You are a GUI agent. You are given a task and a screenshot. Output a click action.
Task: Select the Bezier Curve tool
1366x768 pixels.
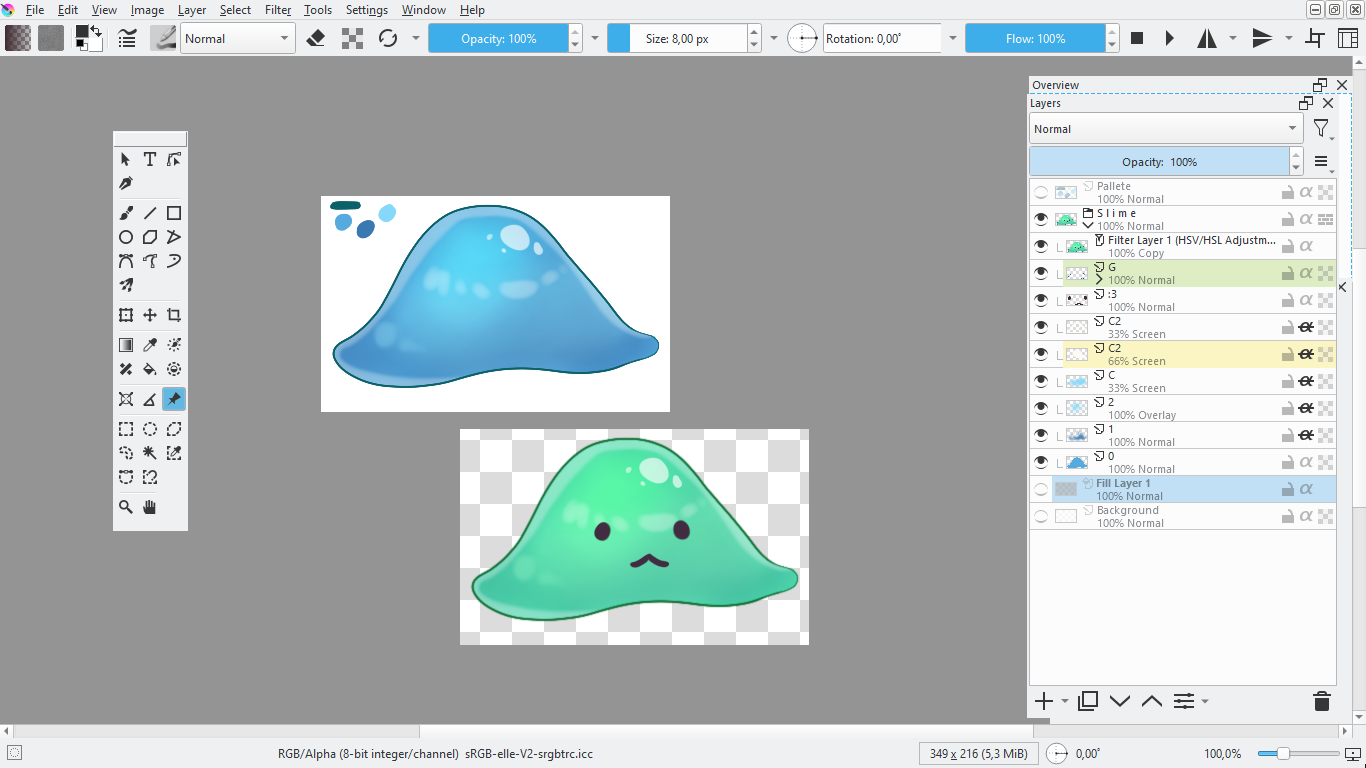point(126,261)
